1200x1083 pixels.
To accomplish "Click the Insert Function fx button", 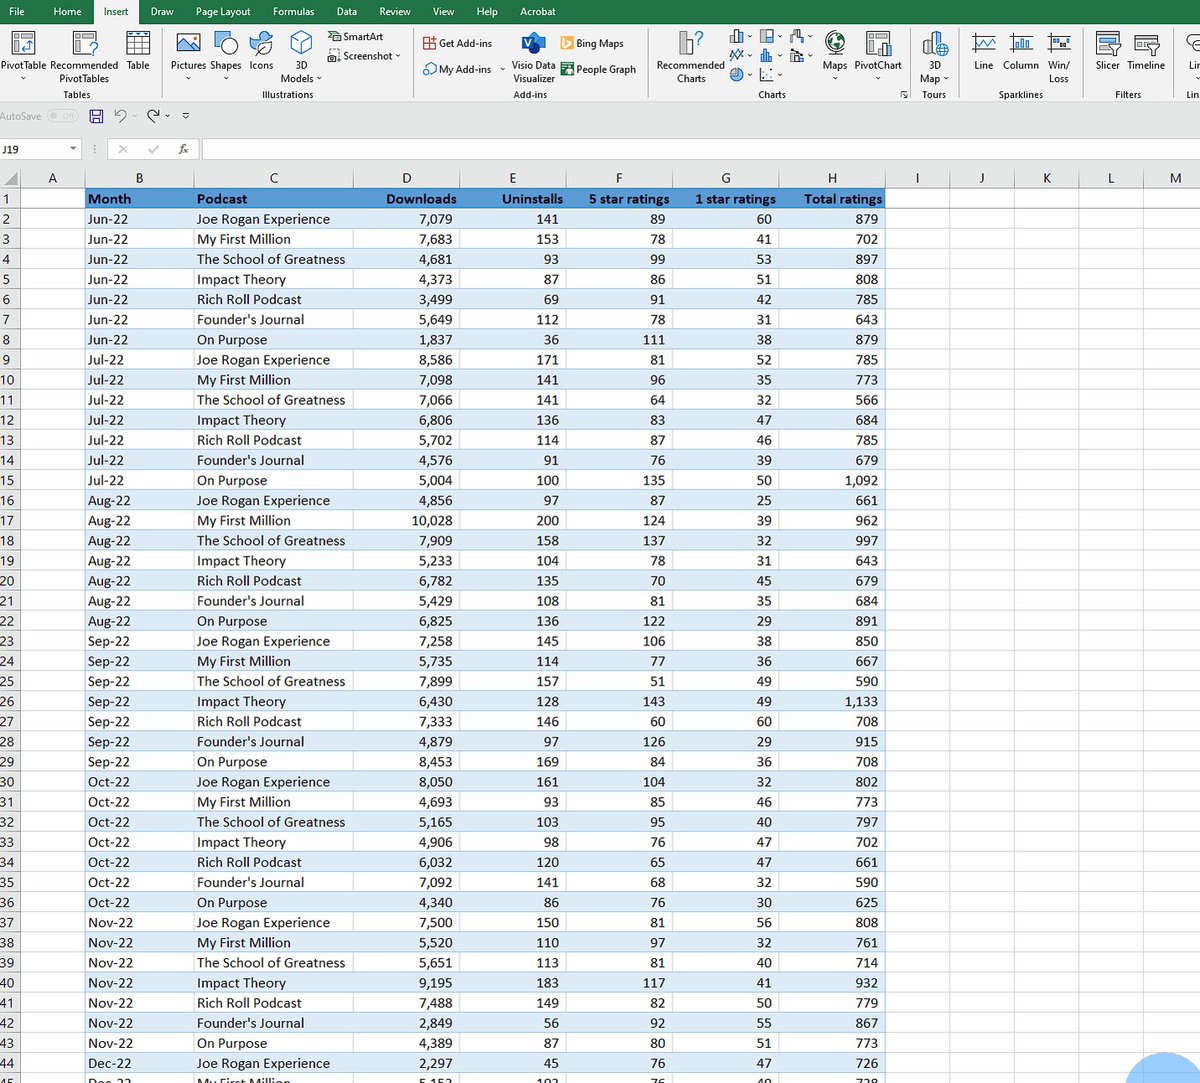I will (x=184, y=149).
